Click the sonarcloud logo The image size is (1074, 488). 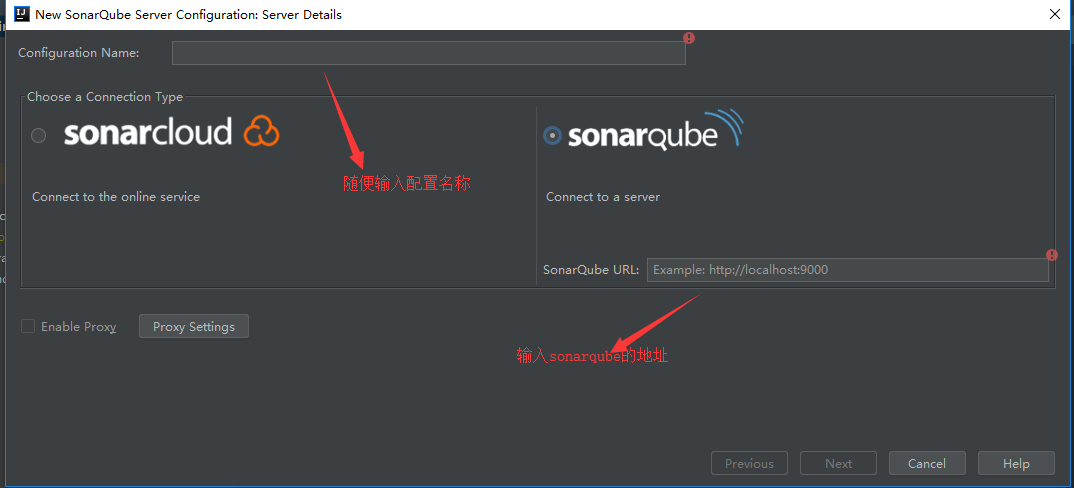tap(171, 131)
